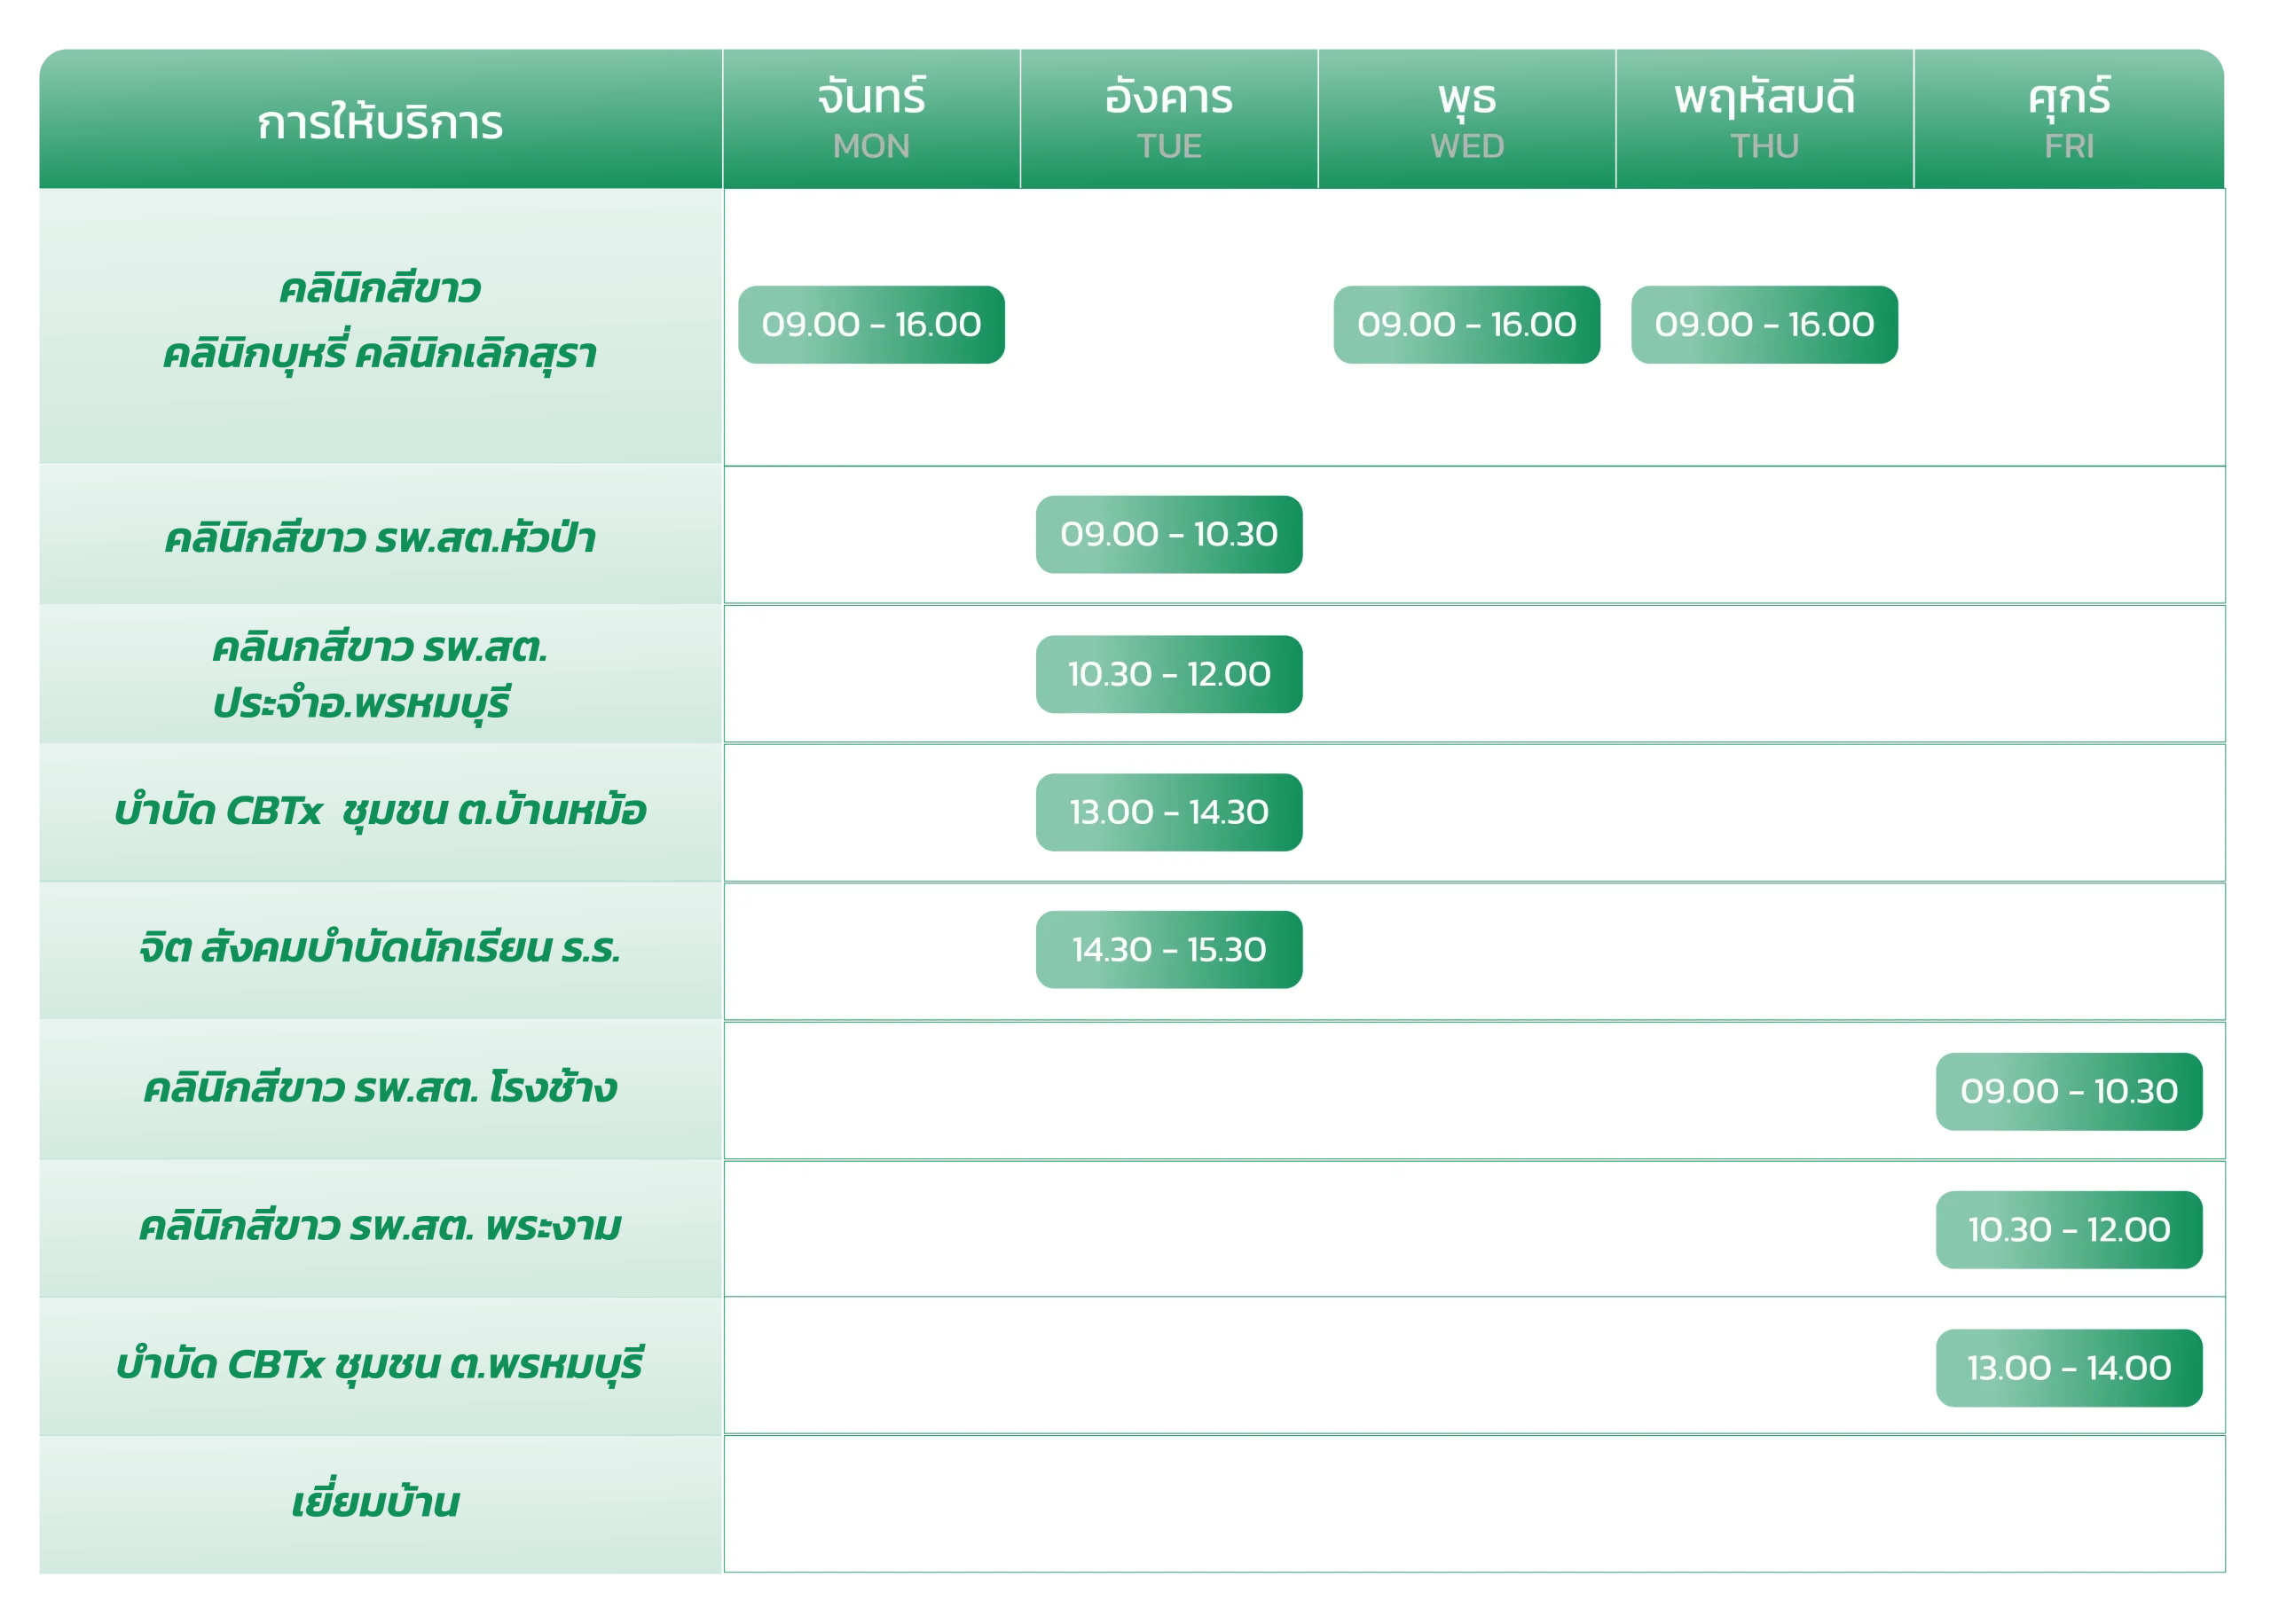Screen dimensions: 2271x1624
Task: Select Wednesday's 09.00 - 16.00 time slot
Action: coord(1466,325)
